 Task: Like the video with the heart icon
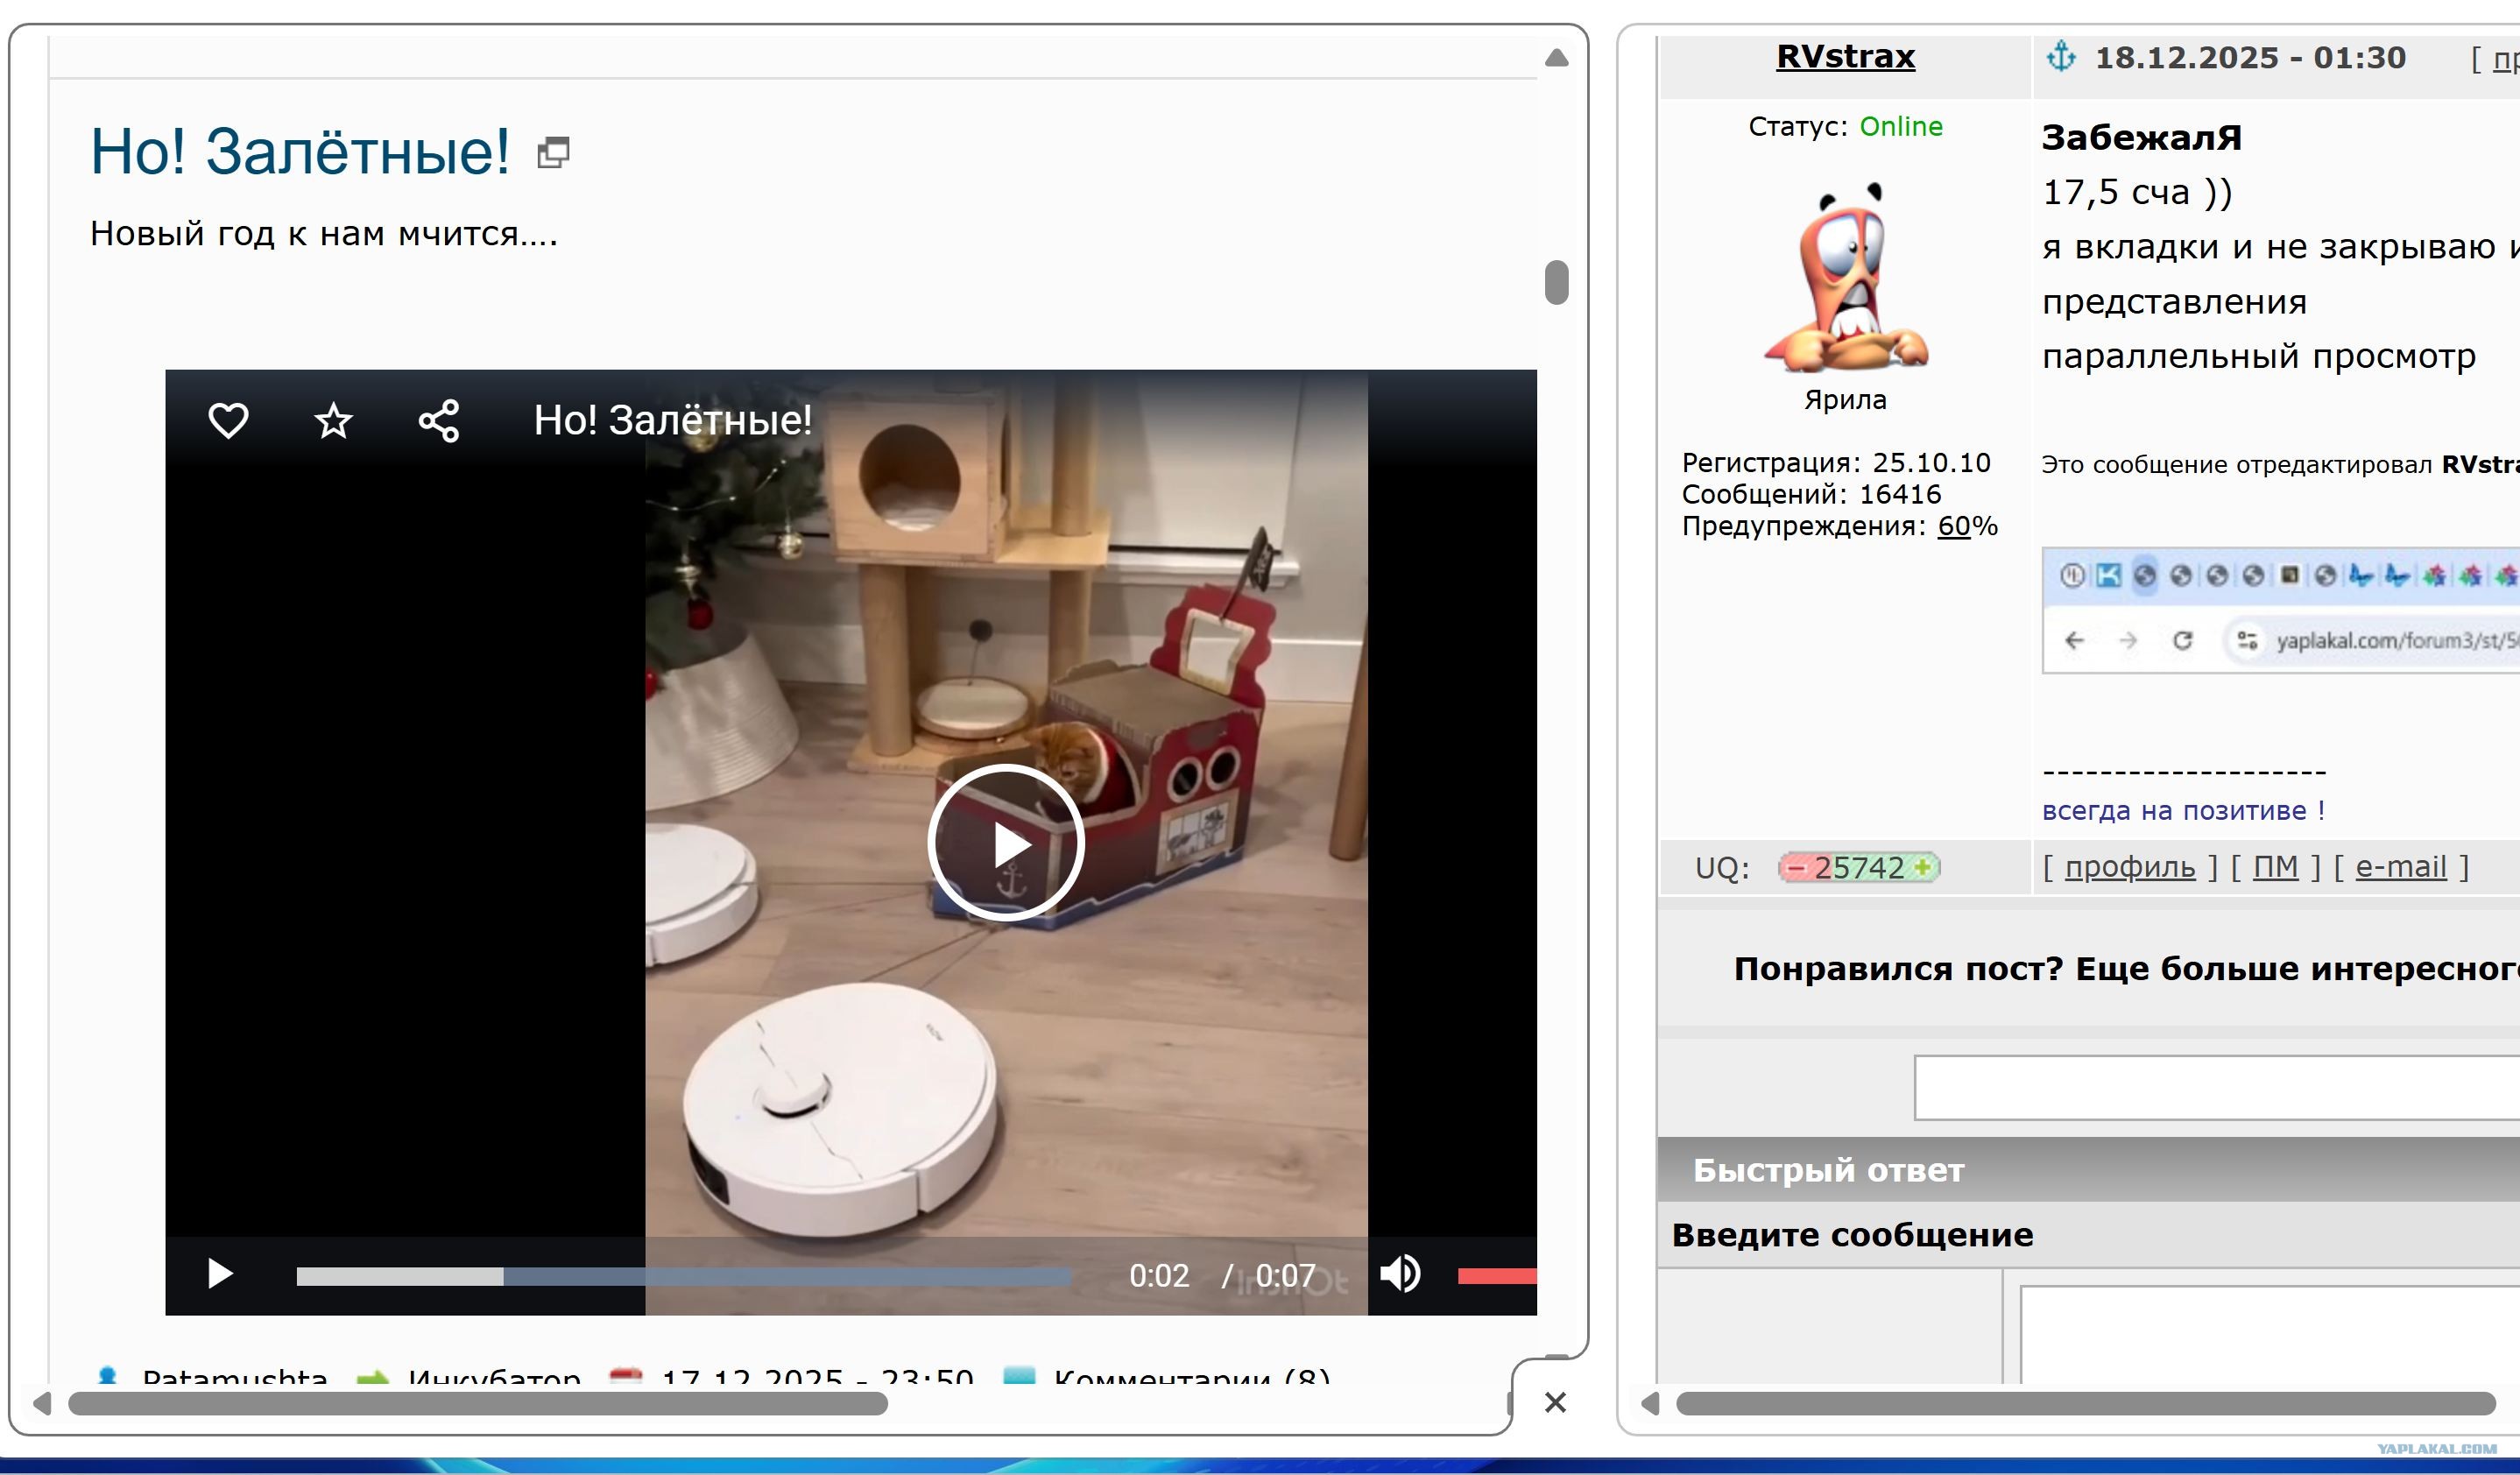point(228,420)
